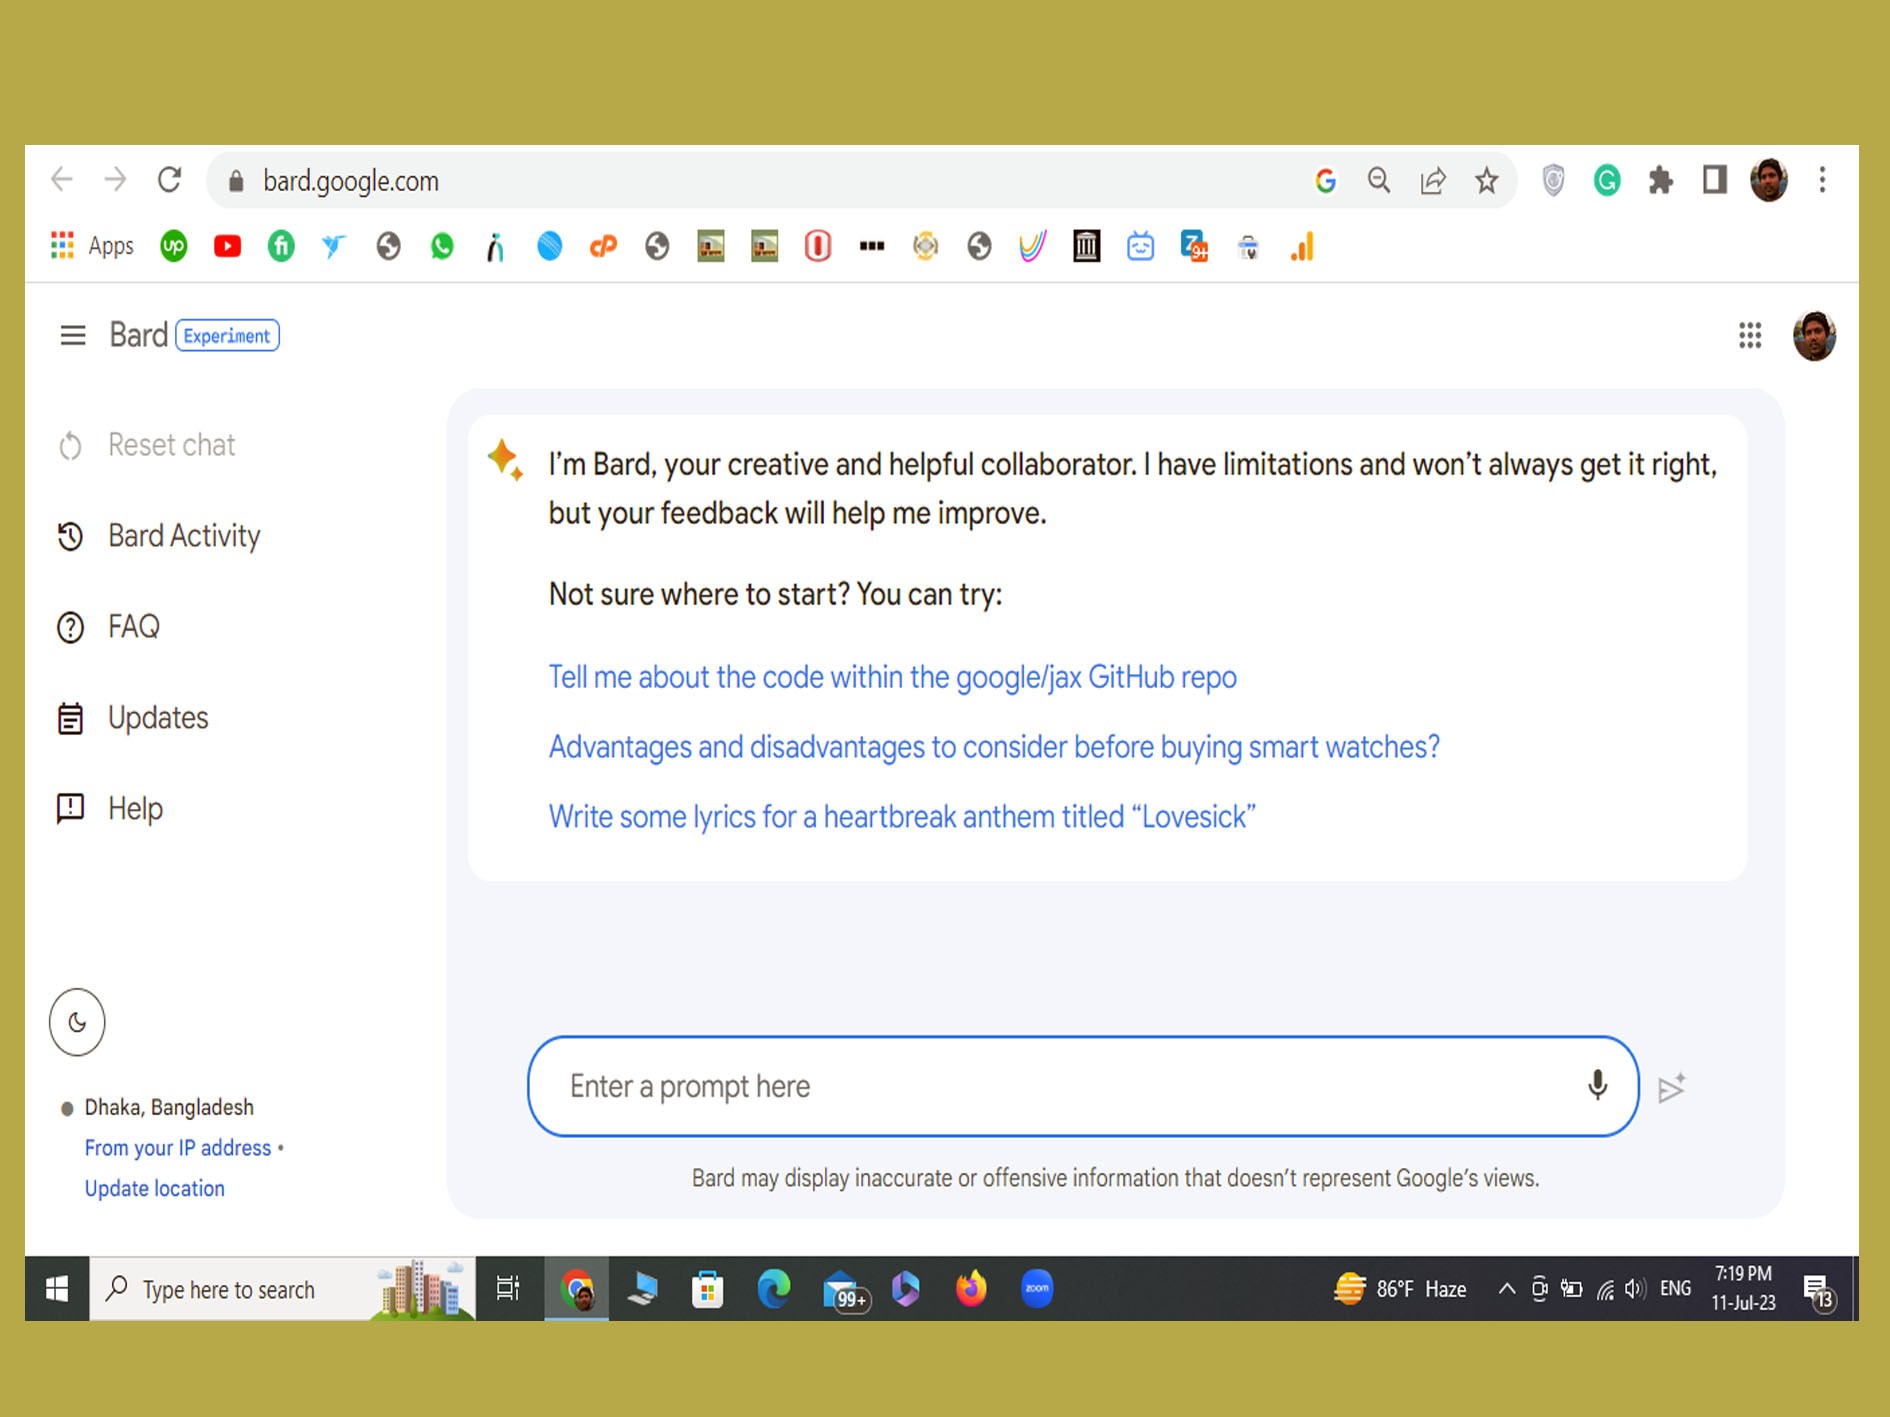Open Microsoft Edge from the taskbar

coord(774,1289)
